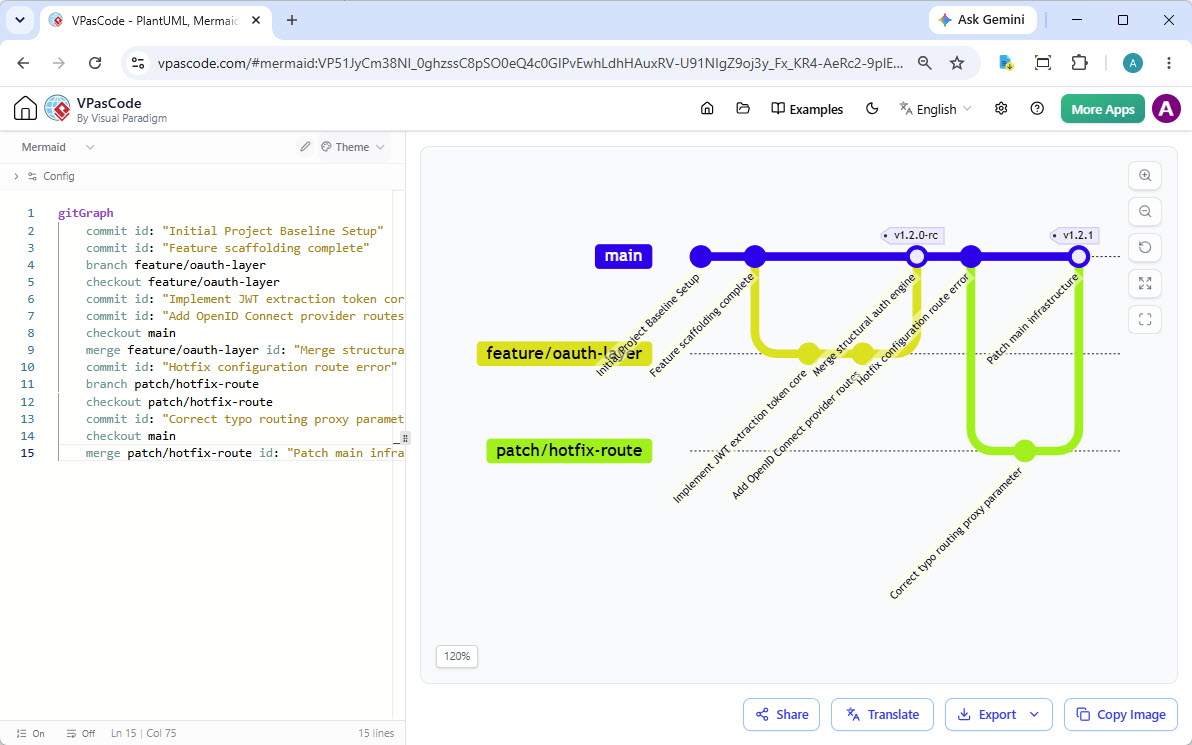The height and width of the screenshot is (745, 1192).
Task: Click the main branch label in diagram
Action: 623,256
